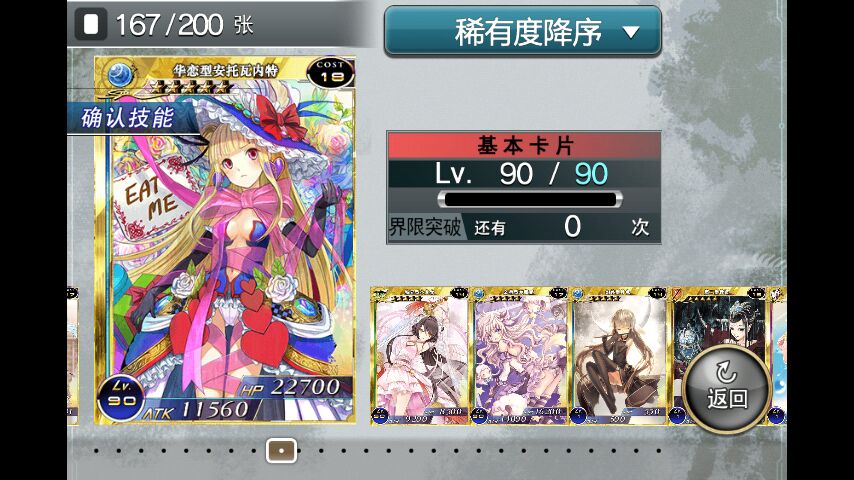Click the blue orb attribute icon on main card
This screenshot has height=480, width=854.
coord(120,75)
